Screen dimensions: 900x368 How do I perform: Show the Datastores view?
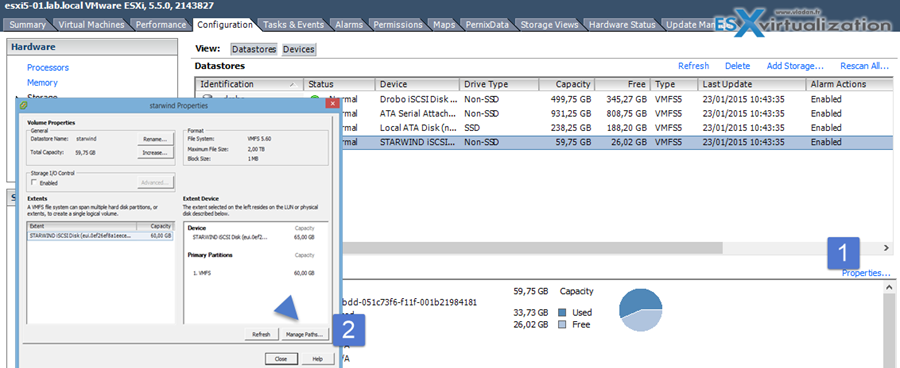click(254, 49)
